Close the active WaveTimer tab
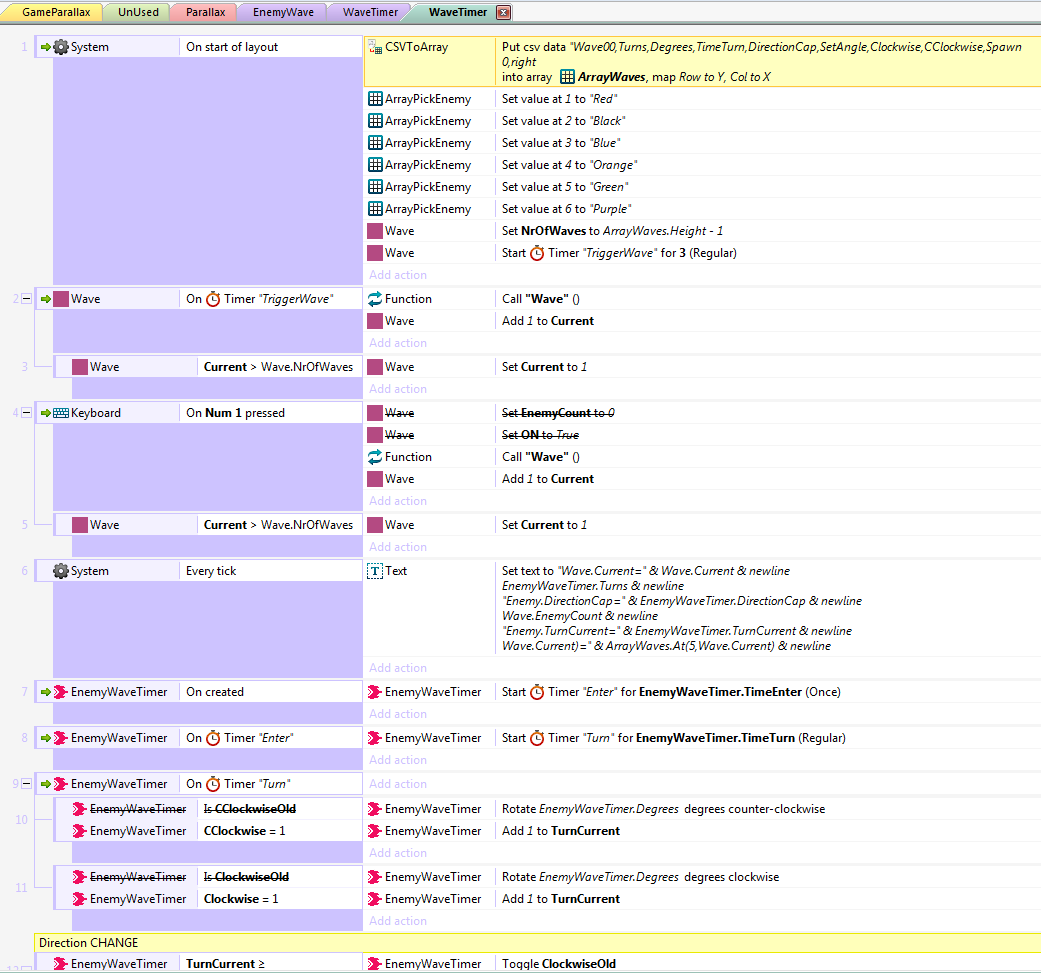This screenshot has height=973, width=1041. [x=504, y=12]
